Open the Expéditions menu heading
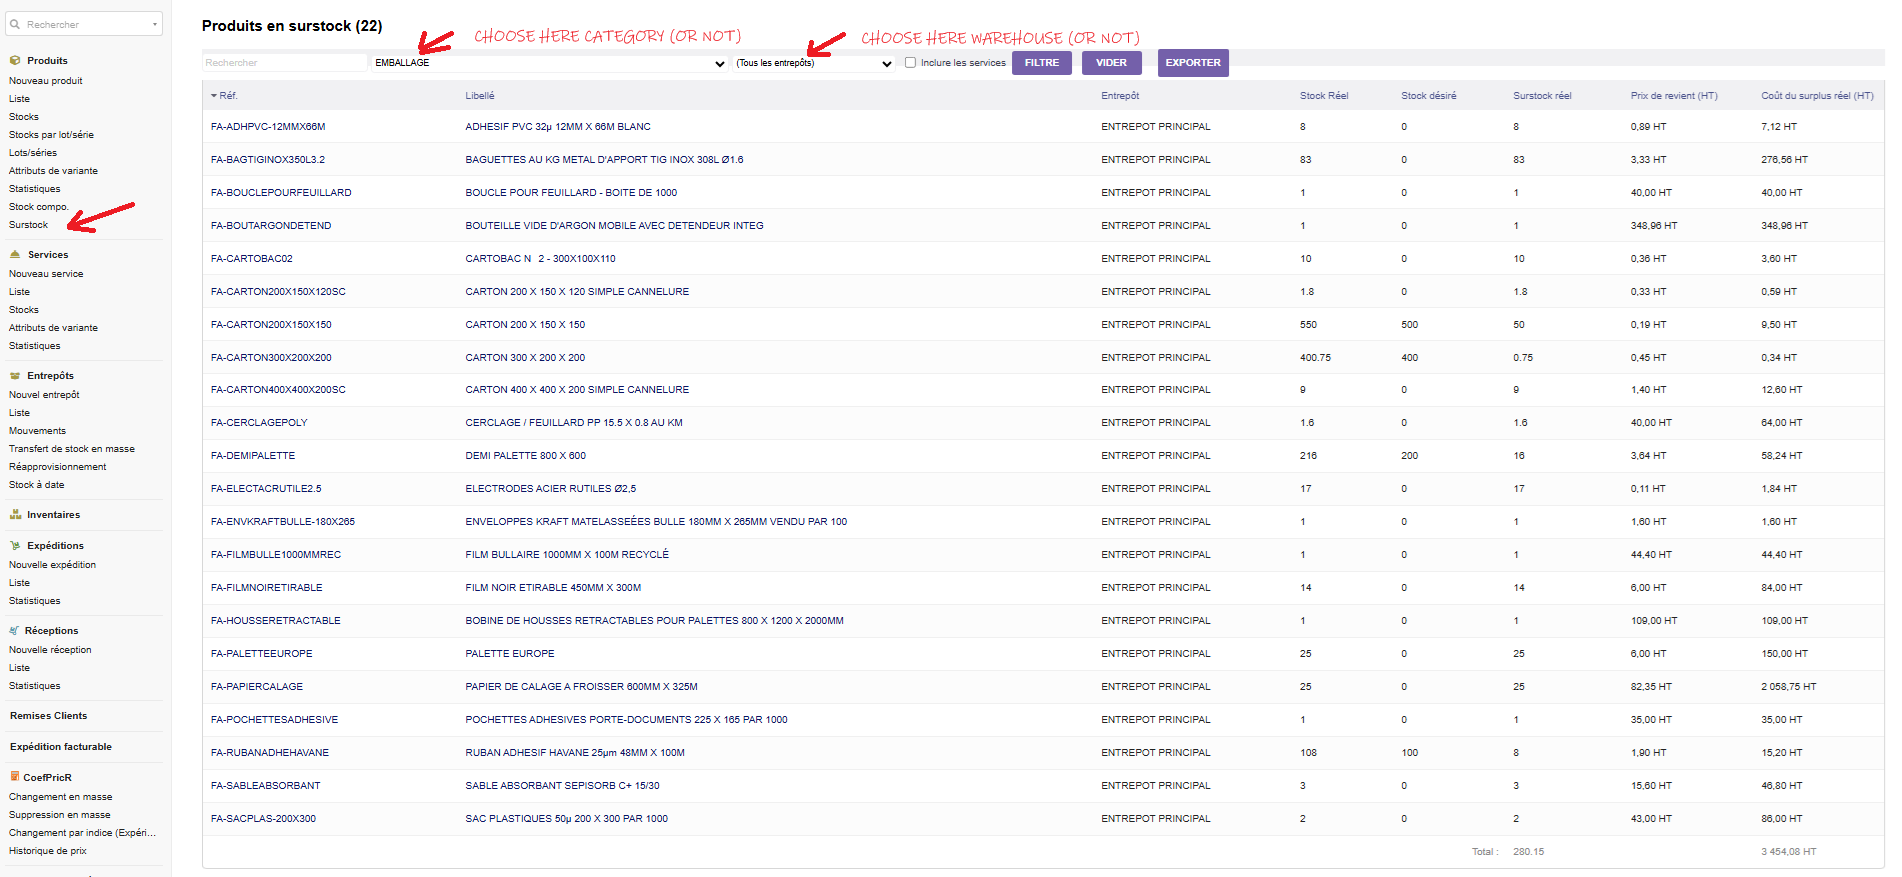1902x877 pixels. [x=56, y=546]
